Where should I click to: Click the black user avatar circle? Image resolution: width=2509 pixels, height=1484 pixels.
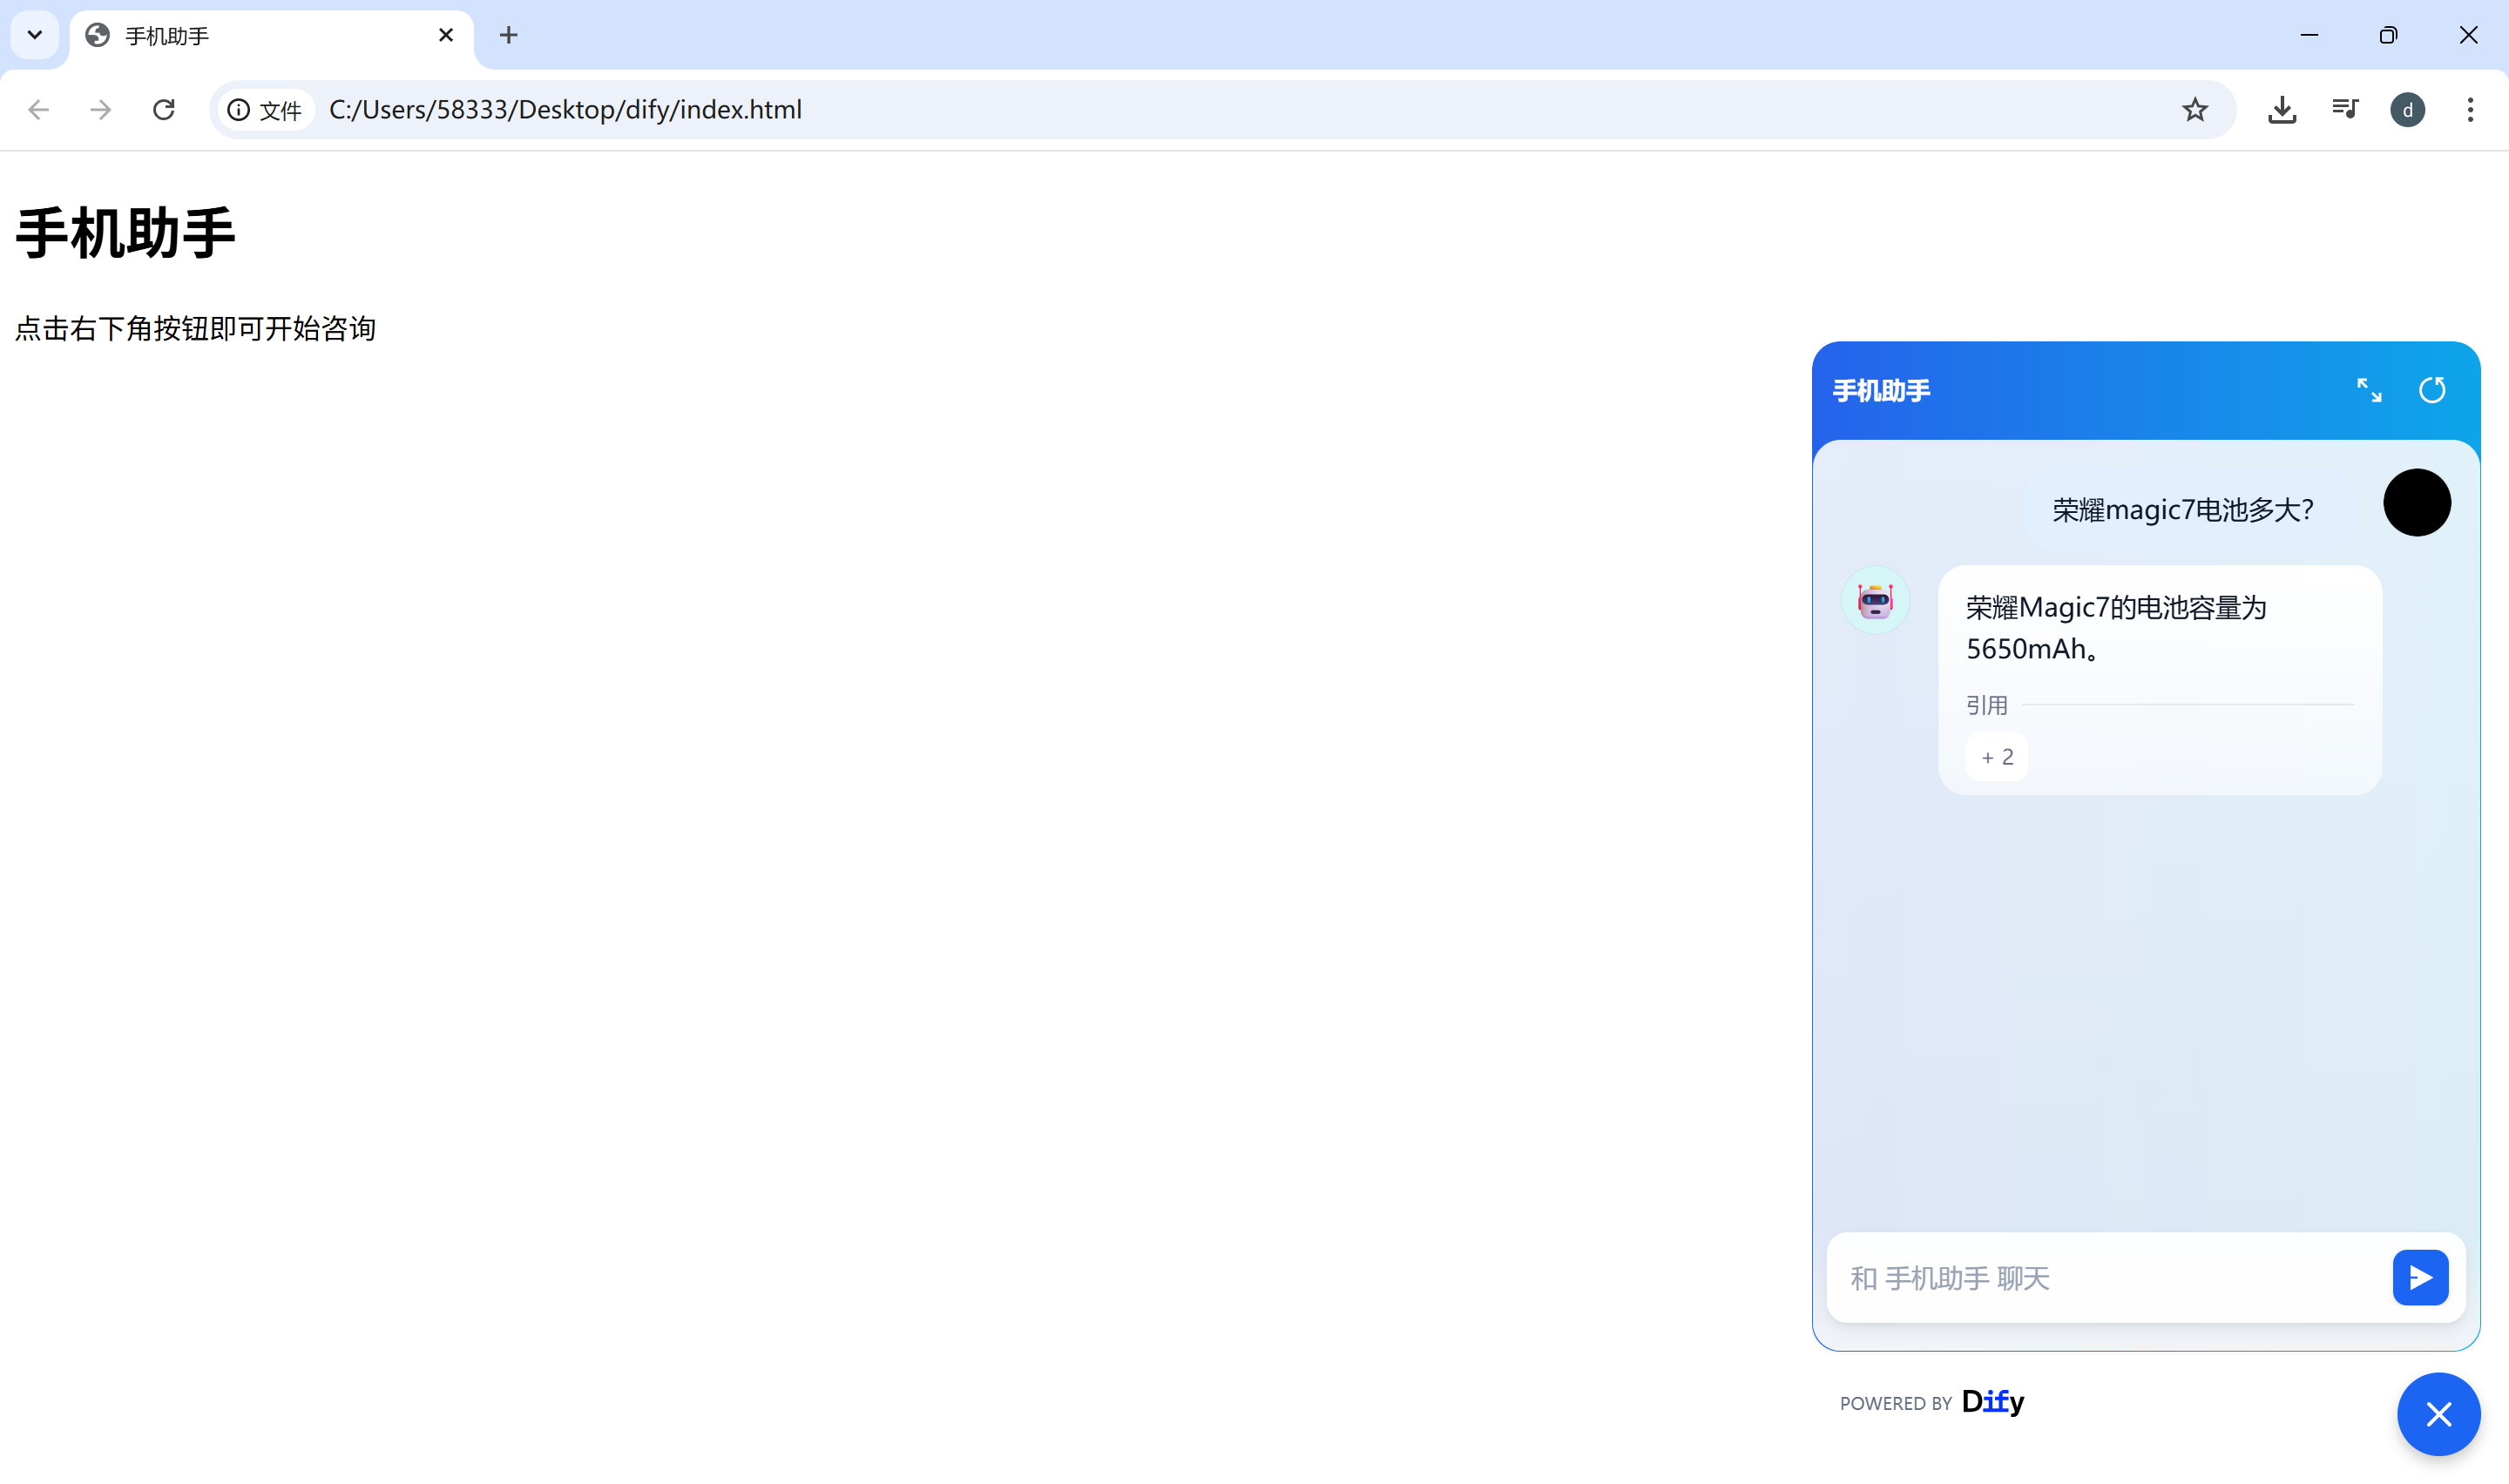coord(2416,503)
